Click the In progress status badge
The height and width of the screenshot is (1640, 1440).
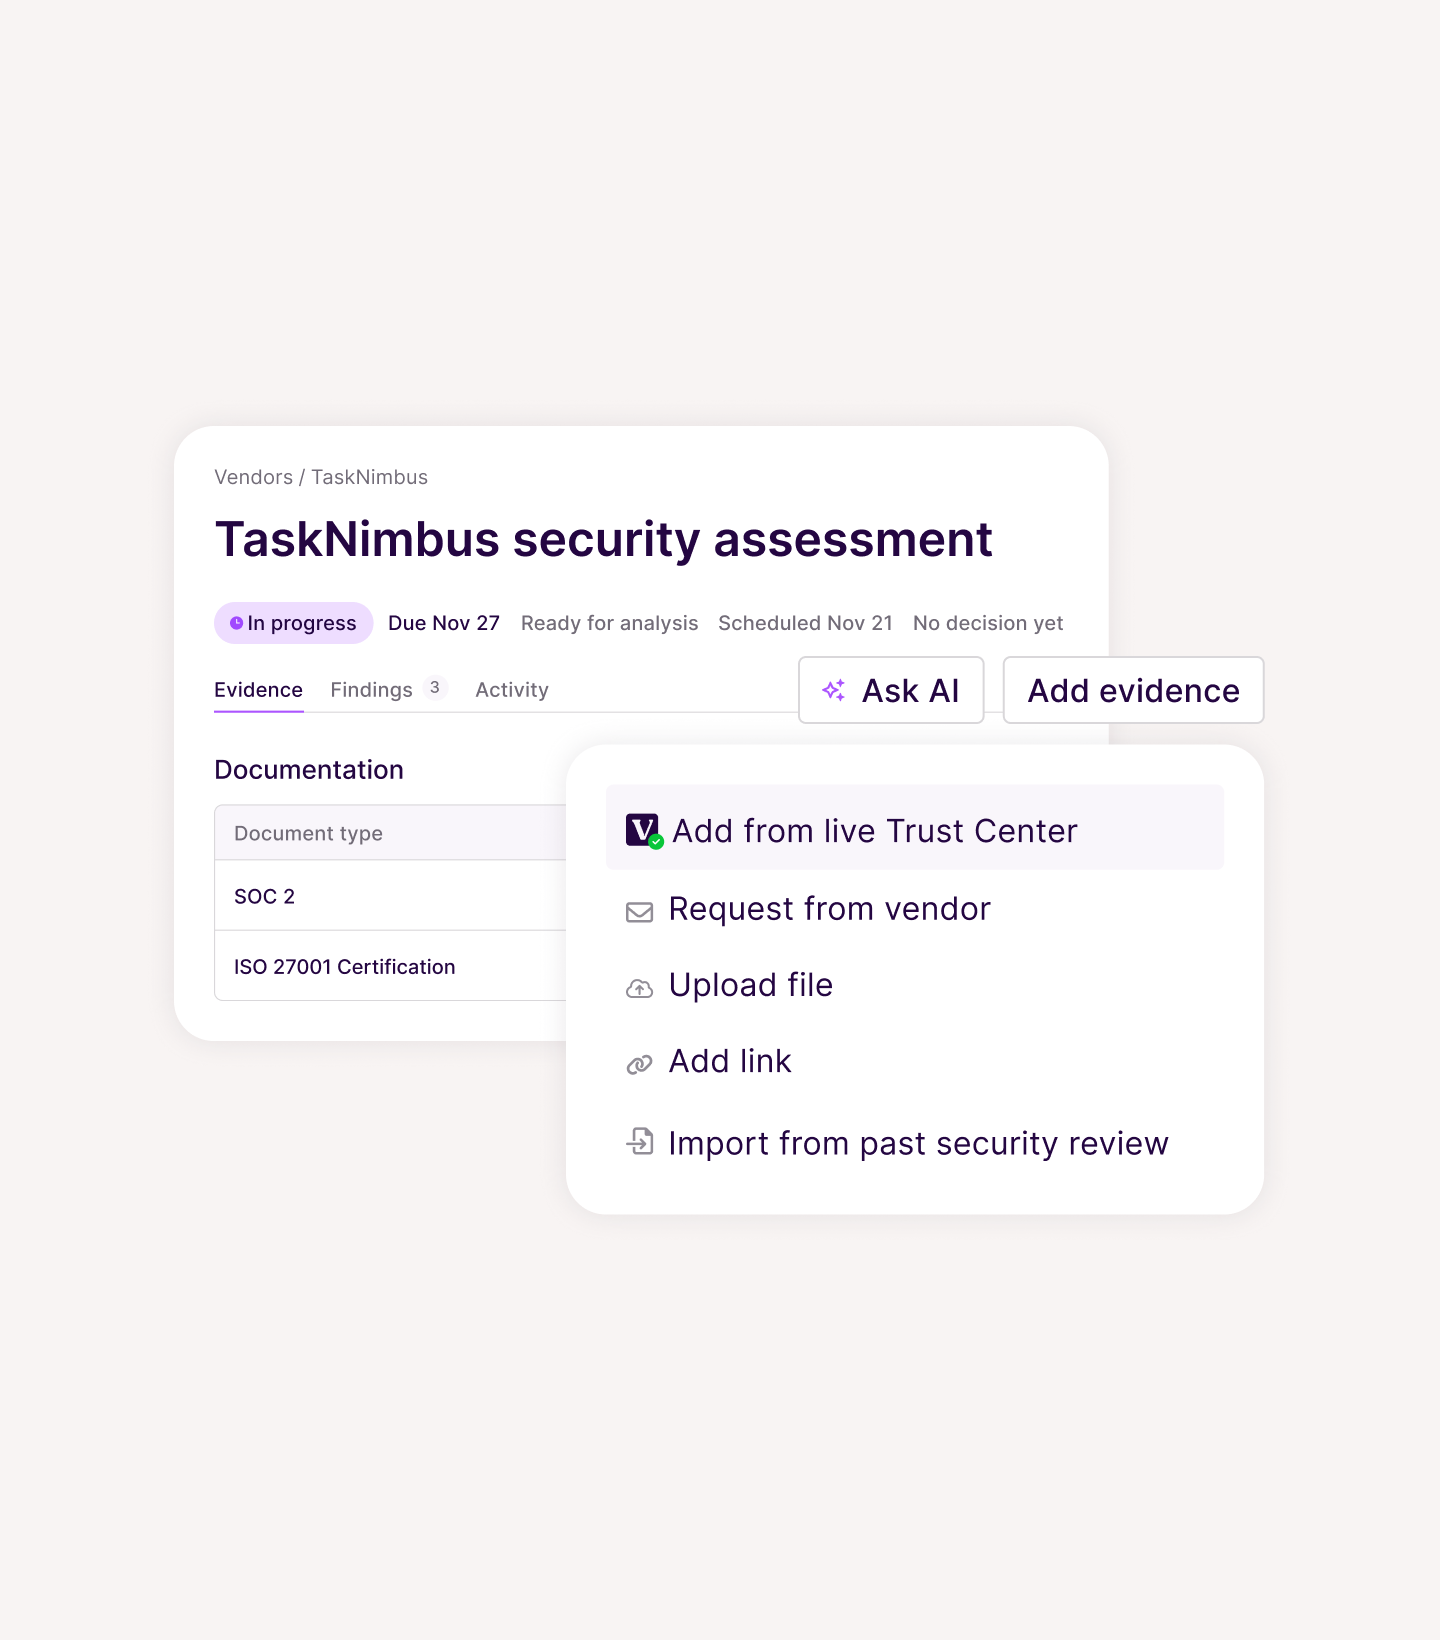pyautogui.click(x=293, y=622)
